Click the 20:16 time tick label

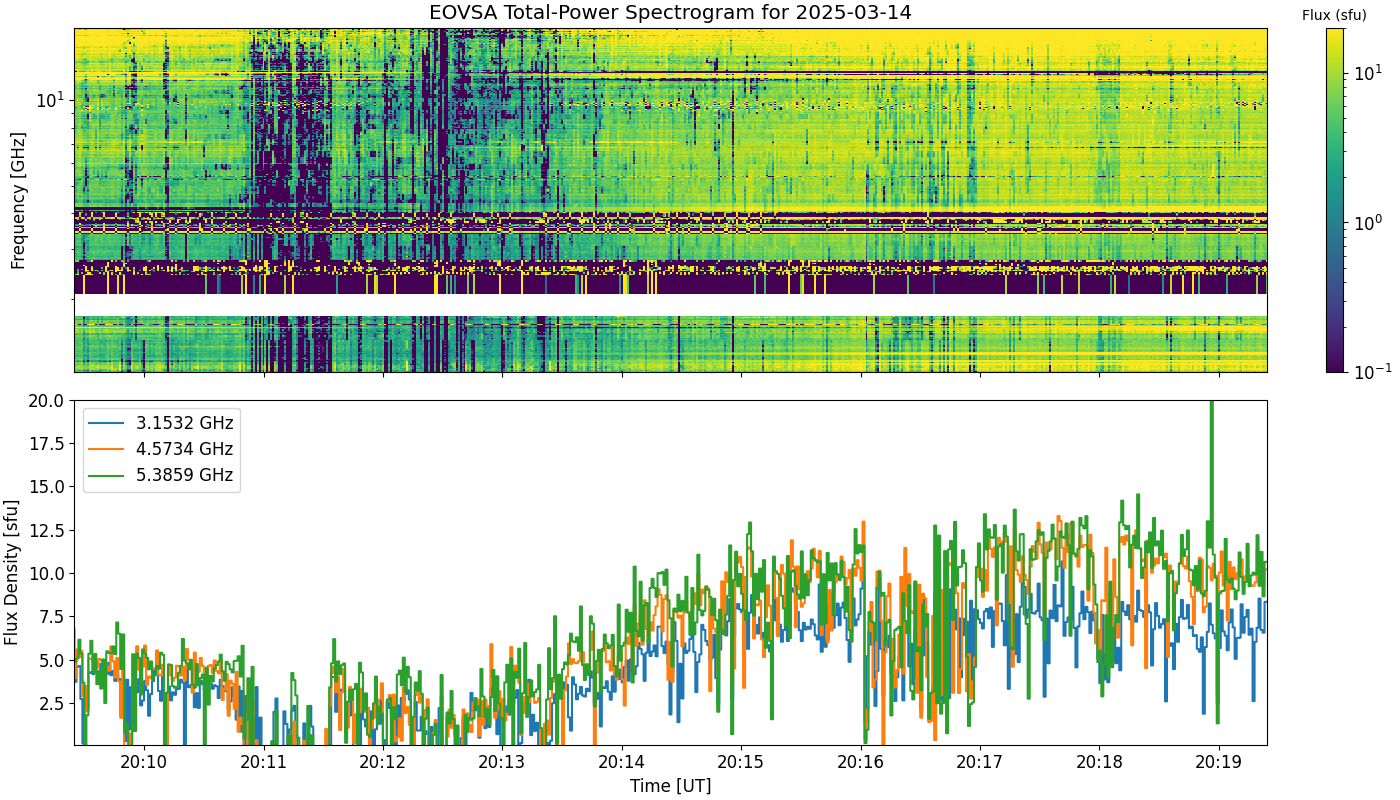click(861, 763)
